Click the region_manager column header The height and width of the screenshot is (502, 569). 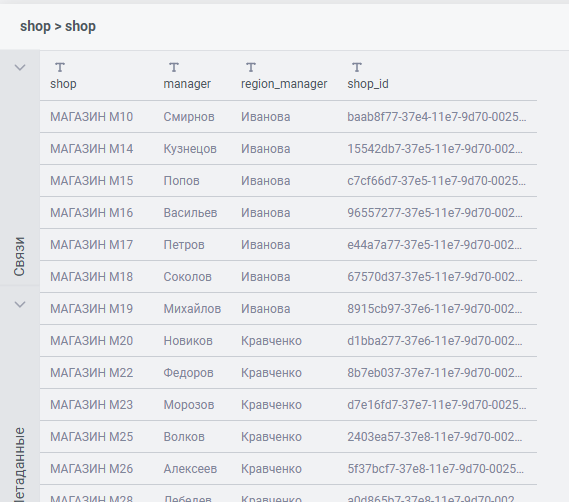click(284, 84)
